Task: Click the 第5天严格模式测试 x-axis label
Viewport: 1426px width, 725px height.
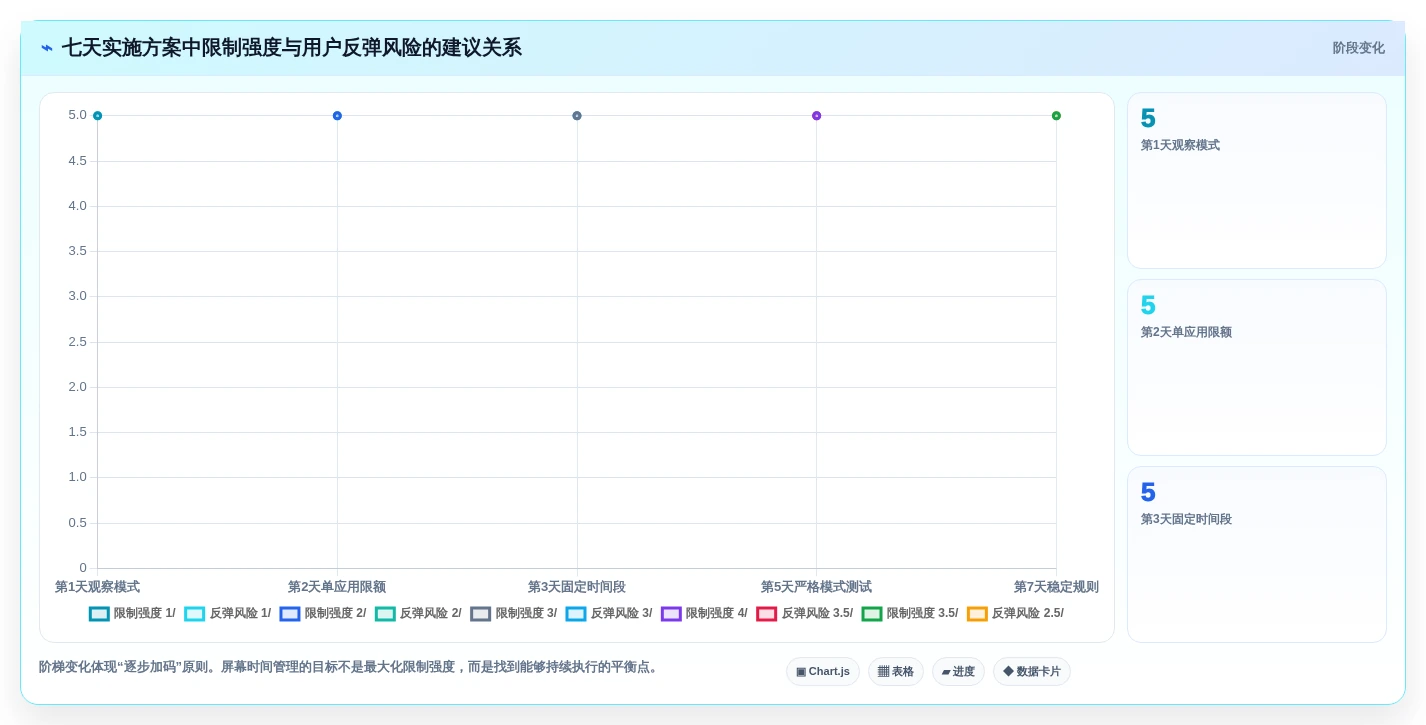Action: click(x=816, y=587)
